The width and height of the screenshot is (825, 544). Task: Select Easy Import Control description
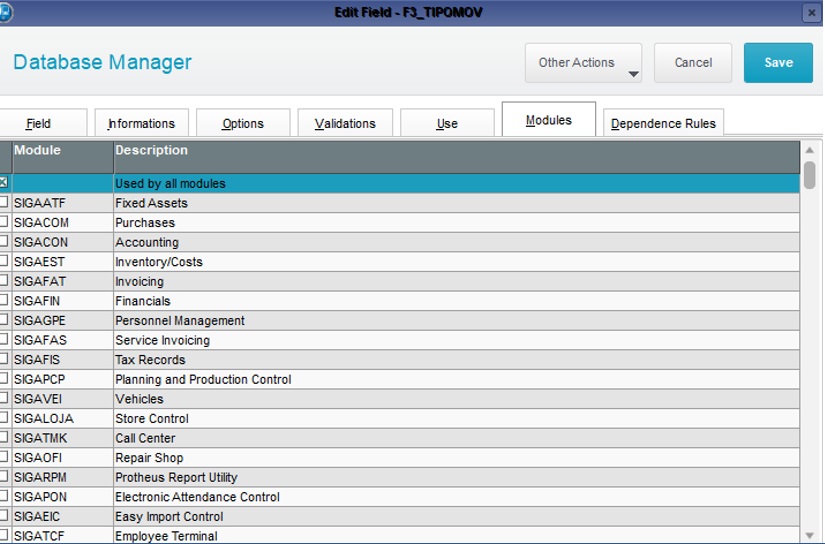pos(169,517)
